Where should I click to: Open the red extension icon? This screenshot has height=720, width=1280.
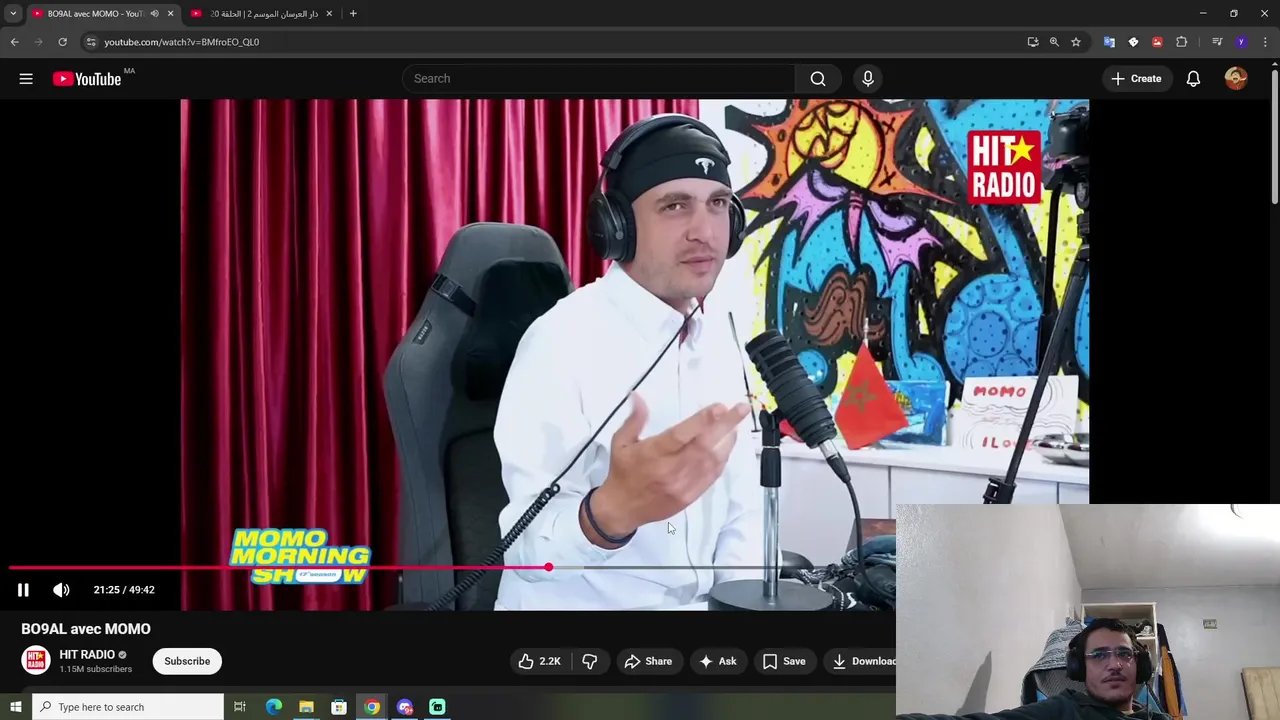1157,42
